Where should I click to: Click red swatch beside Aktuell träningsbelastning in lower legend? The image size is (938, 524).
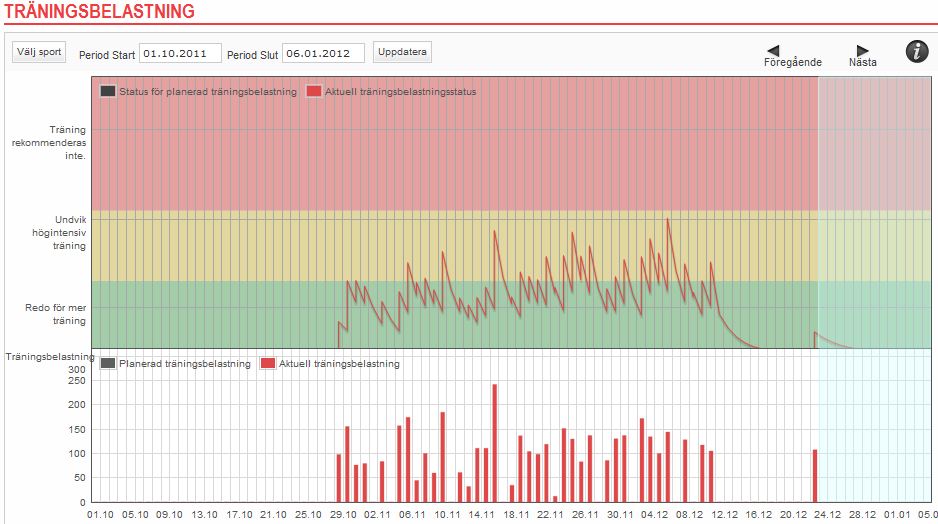(268, 364)
